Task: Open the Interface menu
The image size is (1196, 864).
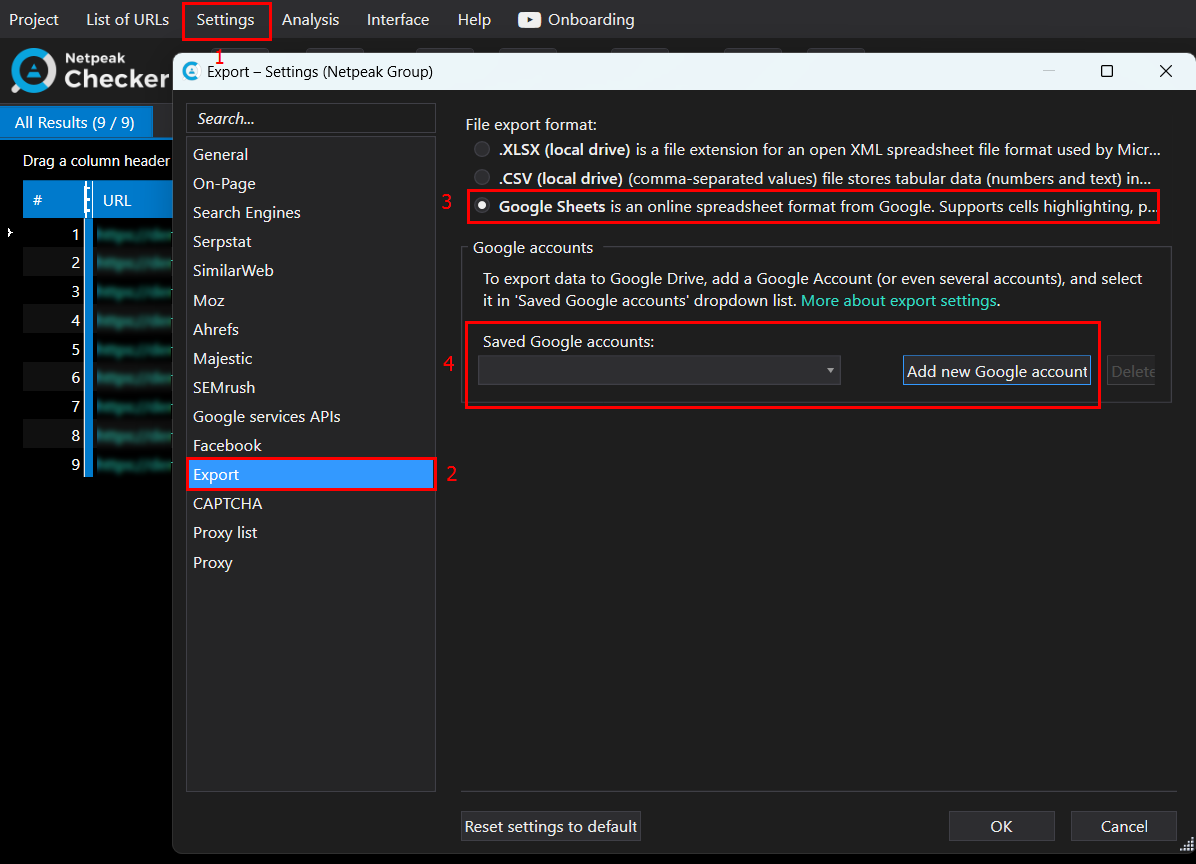Action: (398, 20)
